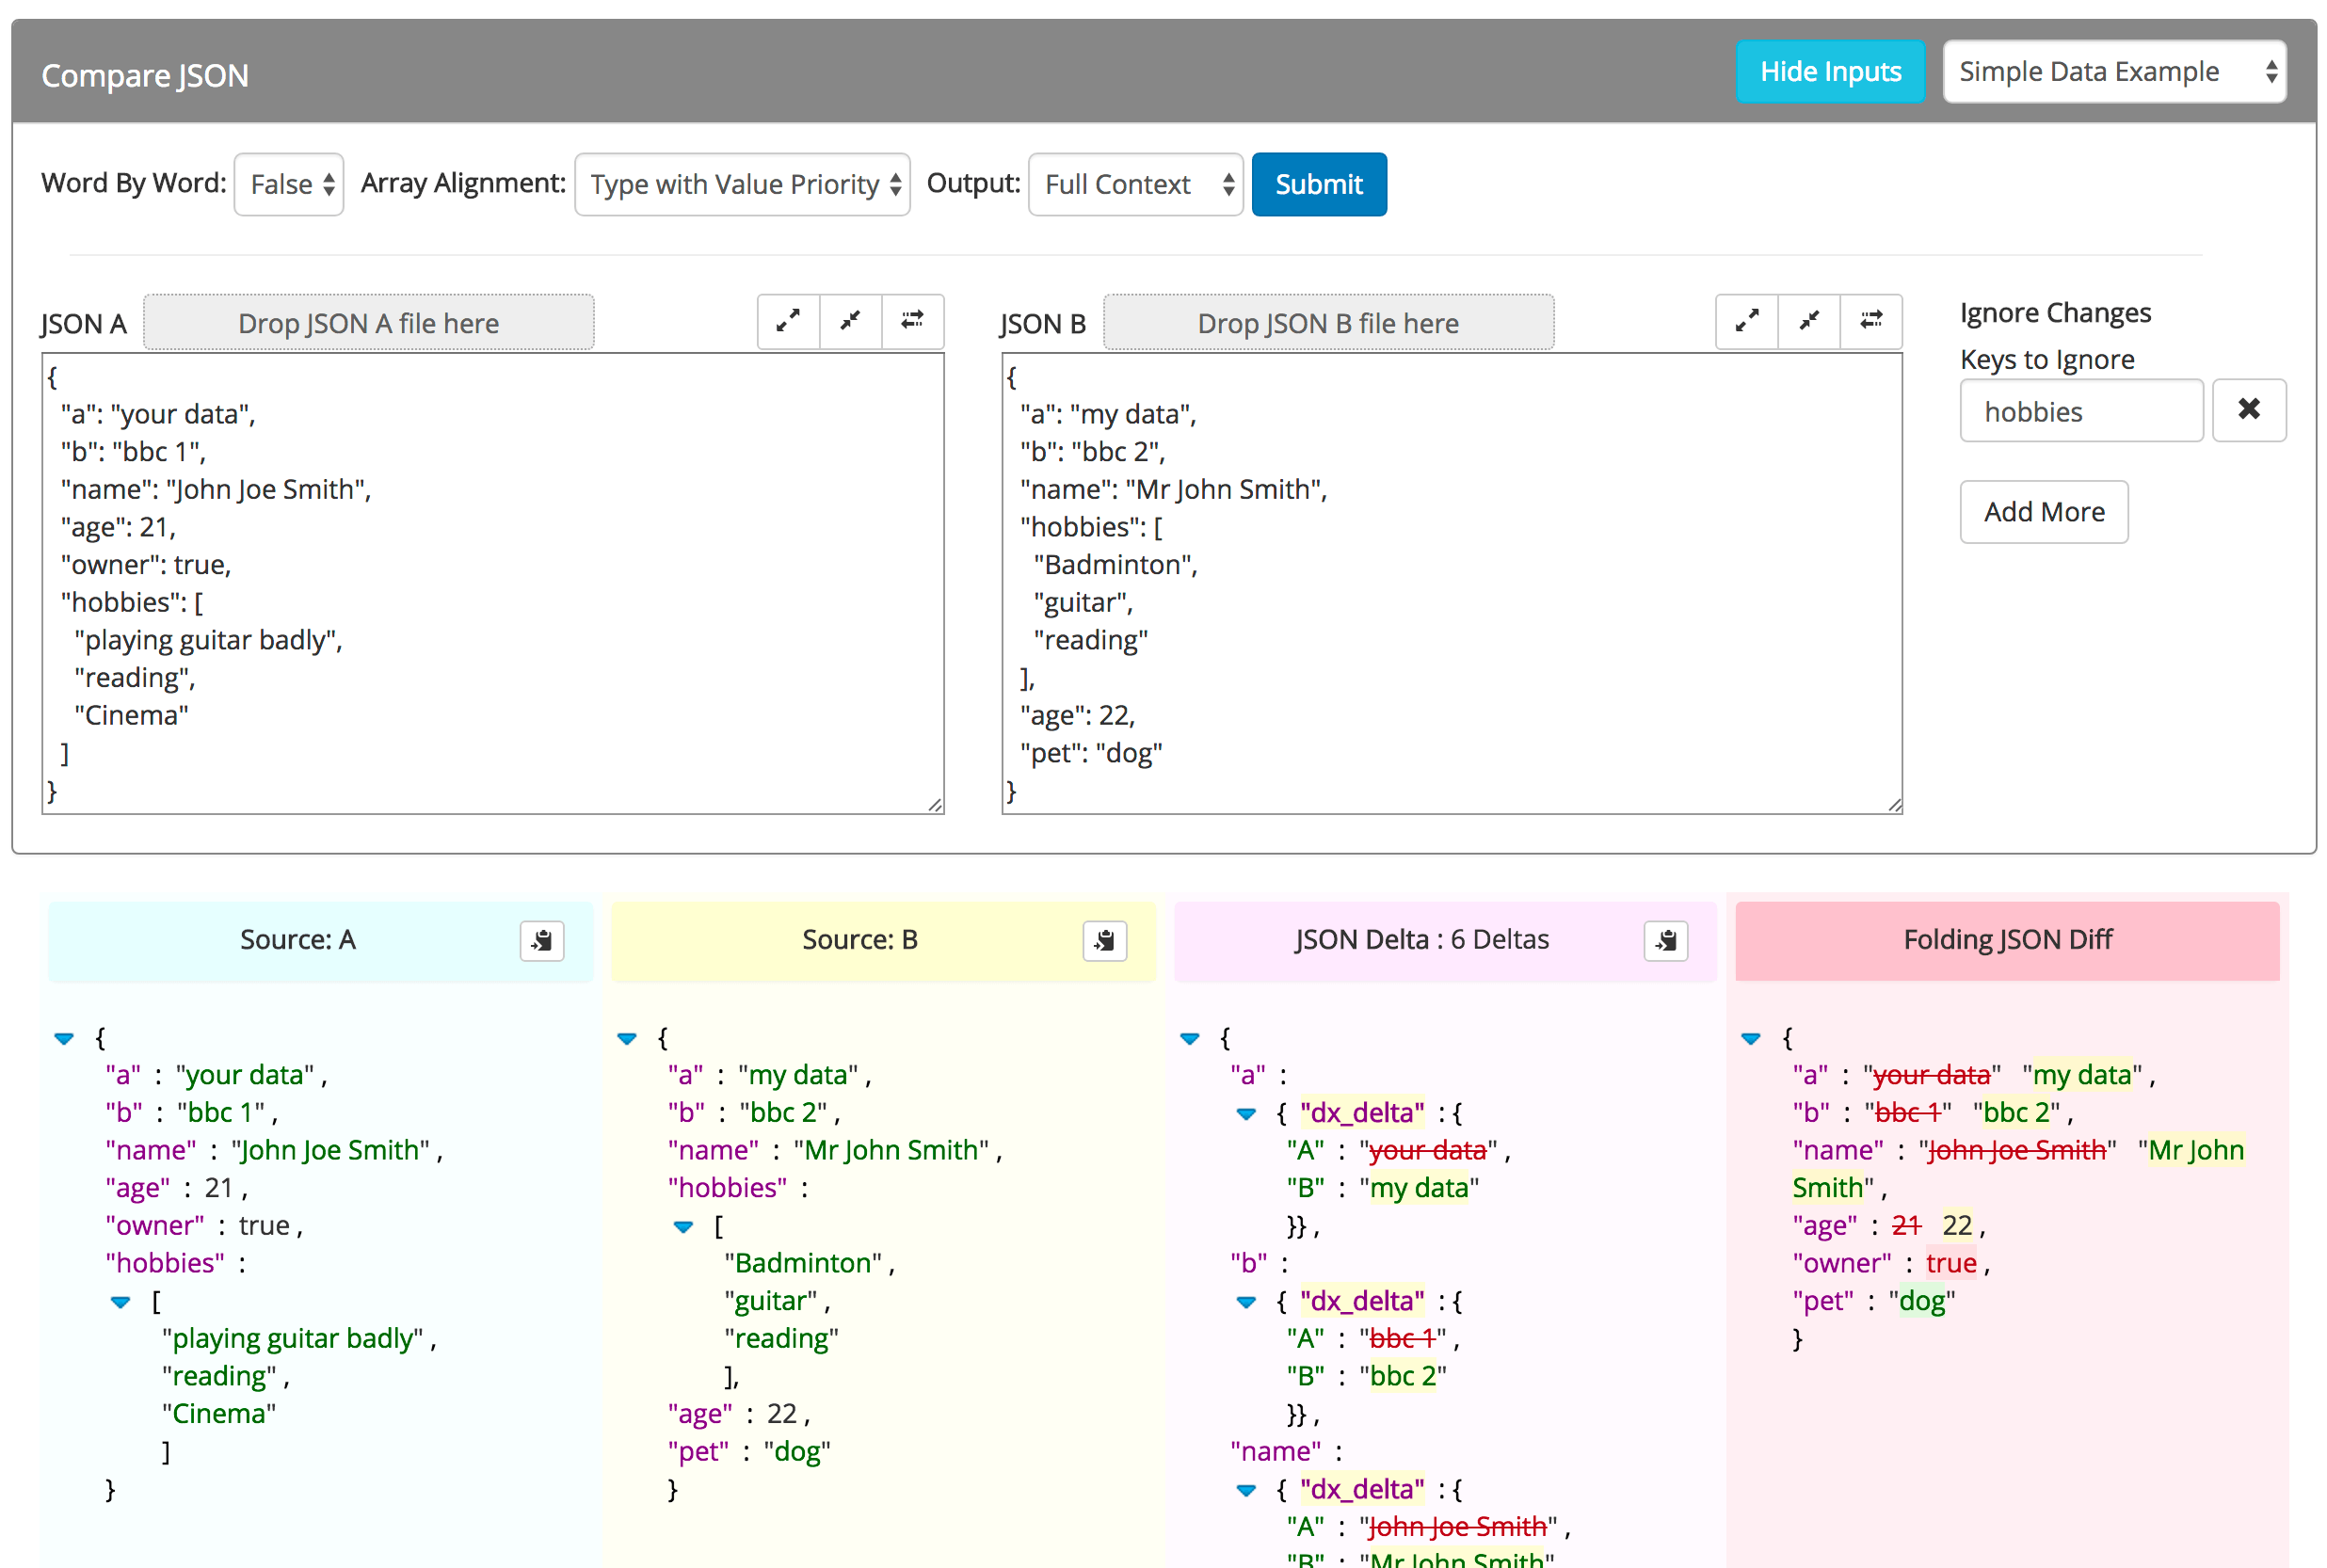Screen dimensions: 2327x1568
Task: Open the Word By Word dropdown
Action: coord(289,184)
